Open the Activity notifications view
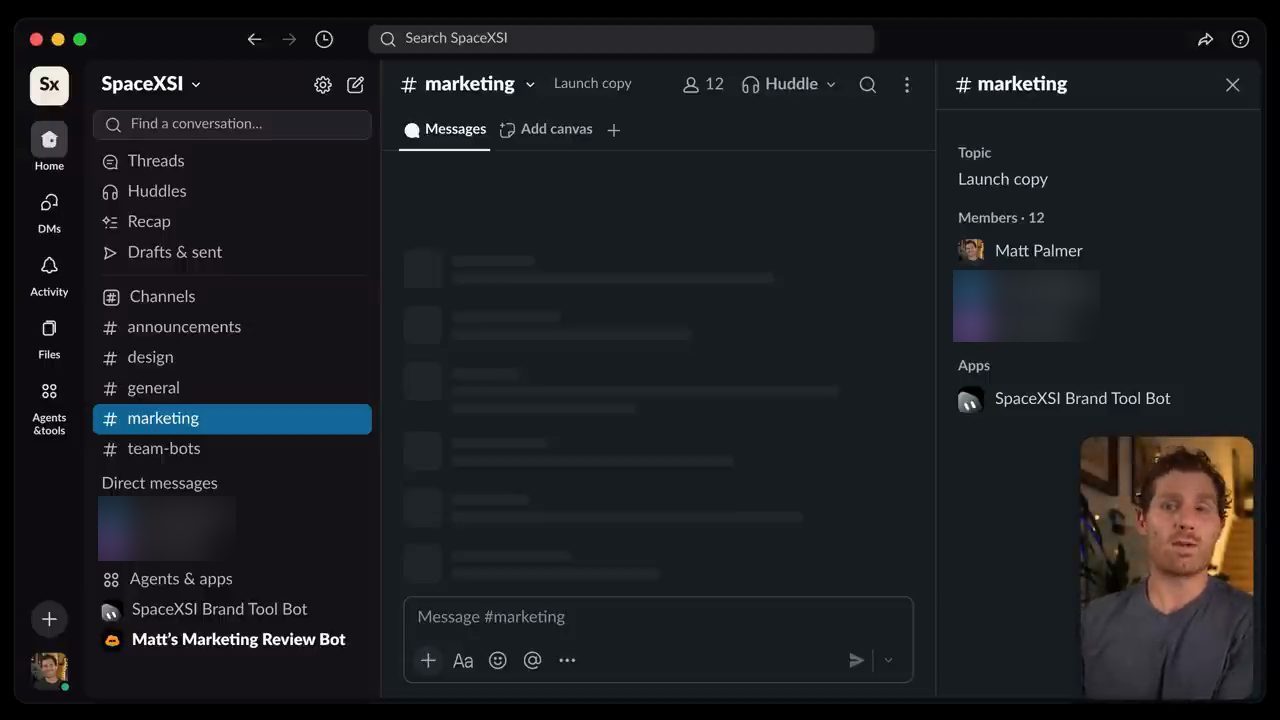 (49, 276)
